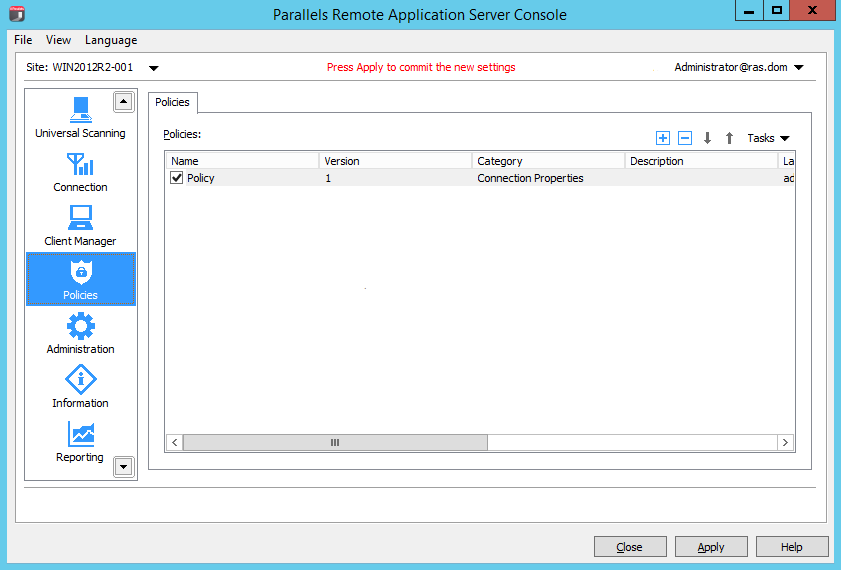841x570 pixels.
Task: Open the Administration category
Action: coord(80,334)
